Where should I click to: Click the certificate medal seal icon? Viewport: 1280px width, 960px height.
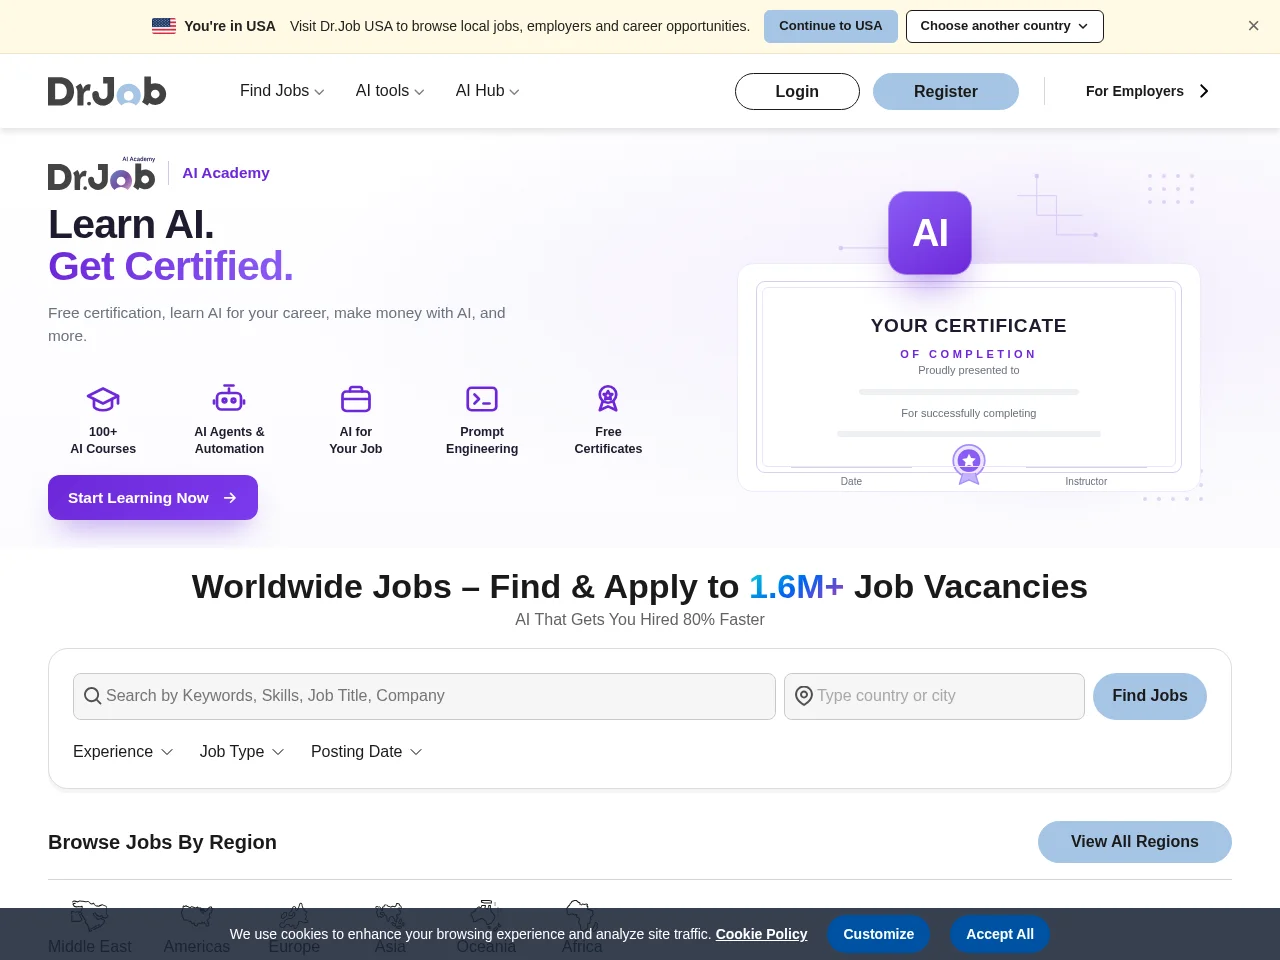tap(969, 464)
